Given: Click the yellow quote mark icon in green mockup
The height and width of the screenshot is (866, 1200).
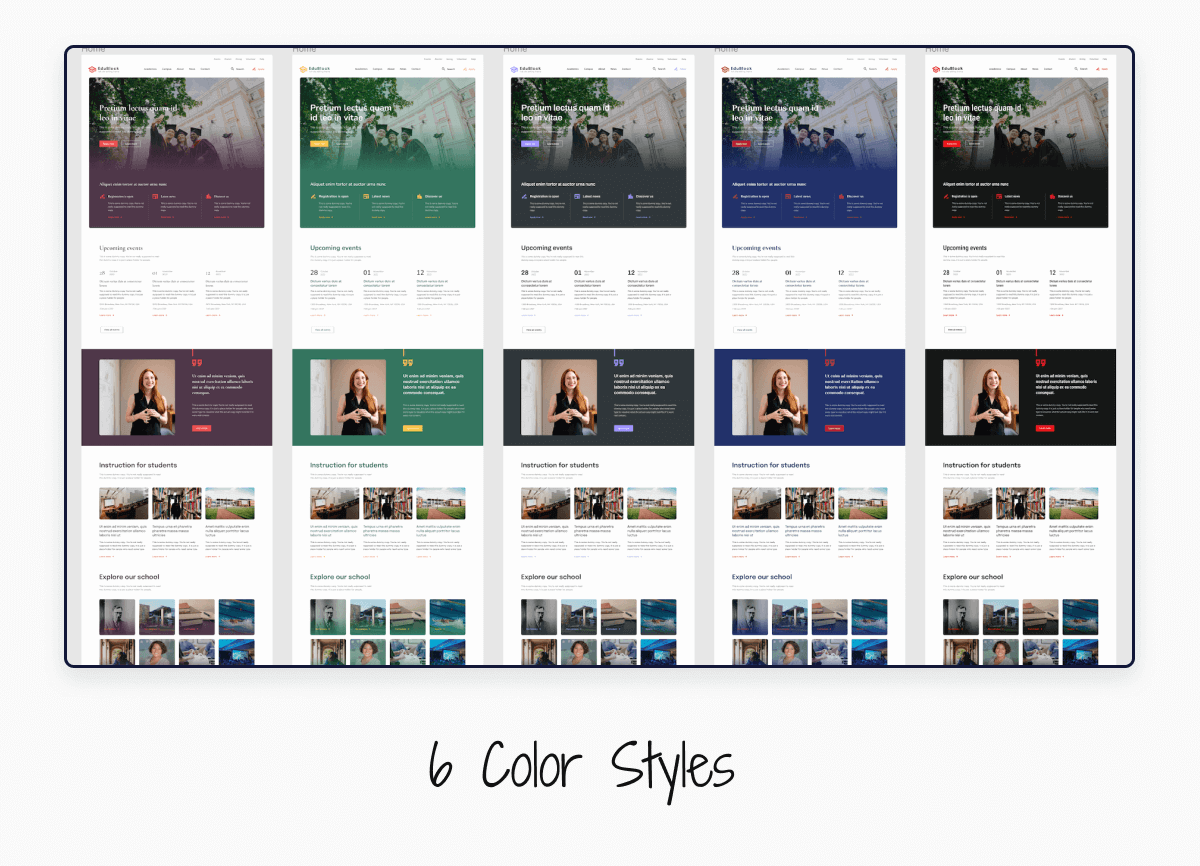Looking at the screenshot, I should pyautogui.click(x=408, y=362).
